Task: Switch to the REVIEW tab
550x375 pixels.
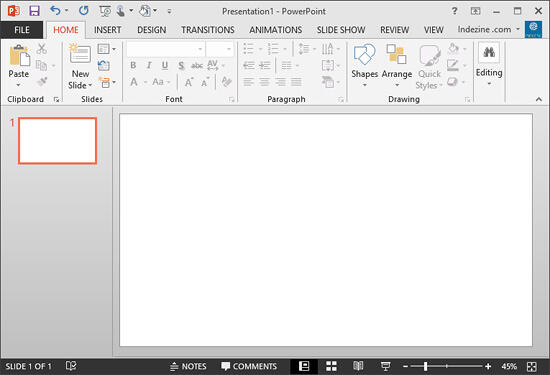Action: click(395, 30)
